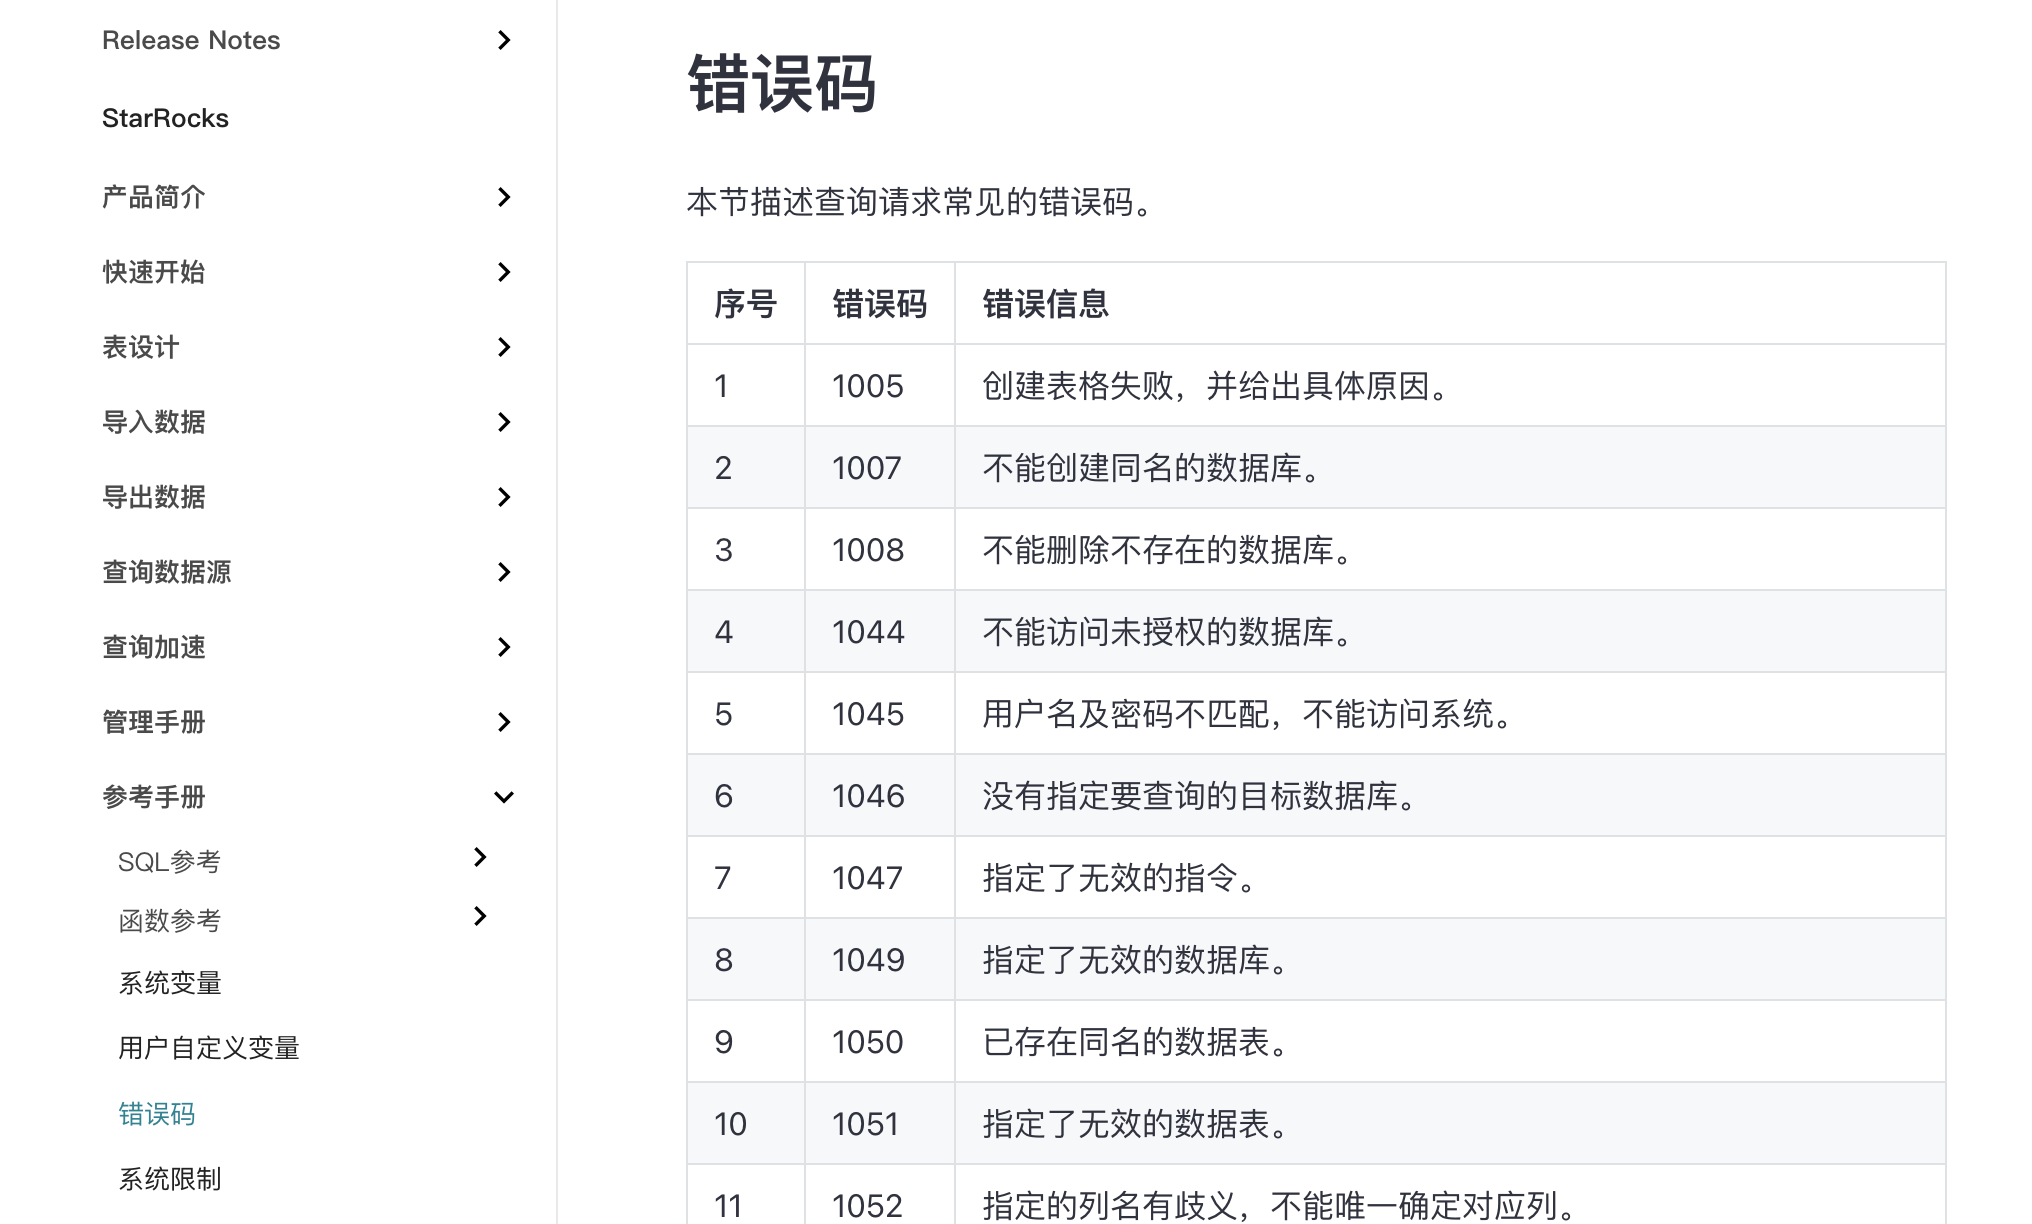Click the StarRocks sidebar heading
This screenshot has width=2032, height=1224.
point(165,118)
